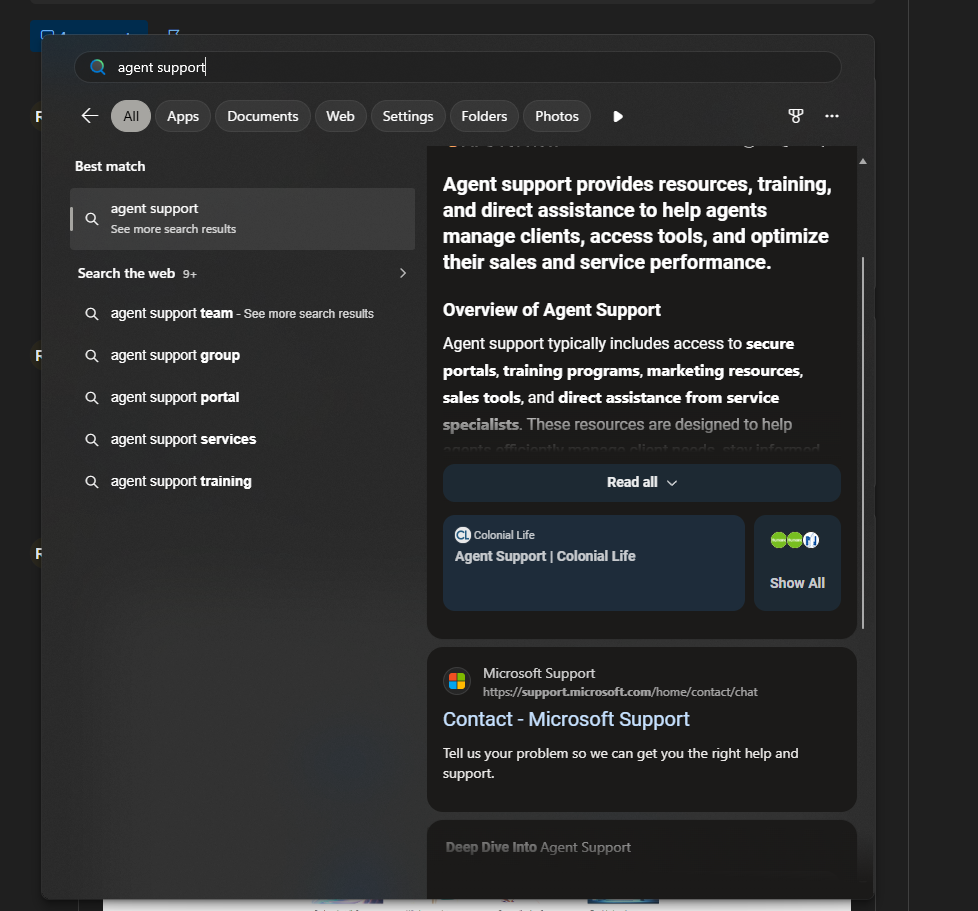Switch to the Web filter tab
Screen dimensions: 978x911
point(340,116)
